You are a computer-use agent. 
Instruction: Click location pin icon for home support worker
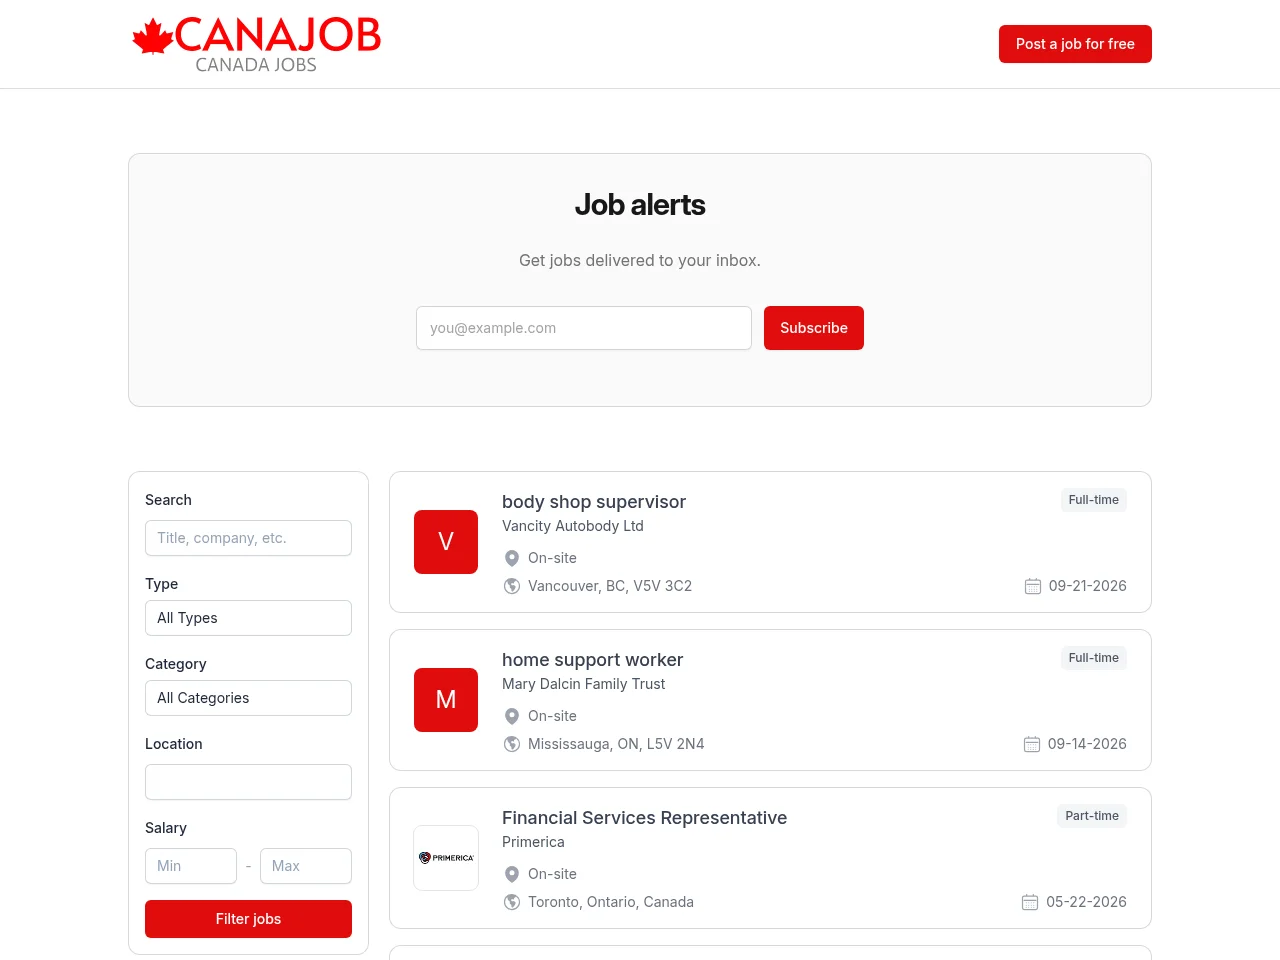click(512, 716)
